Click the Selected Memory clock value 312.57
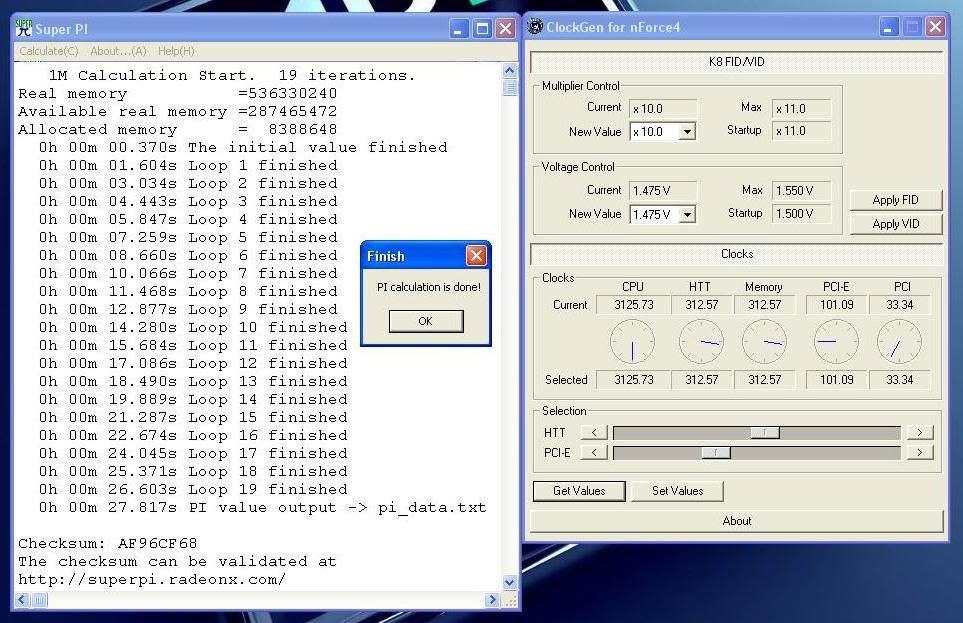 (x=765, y=380)
